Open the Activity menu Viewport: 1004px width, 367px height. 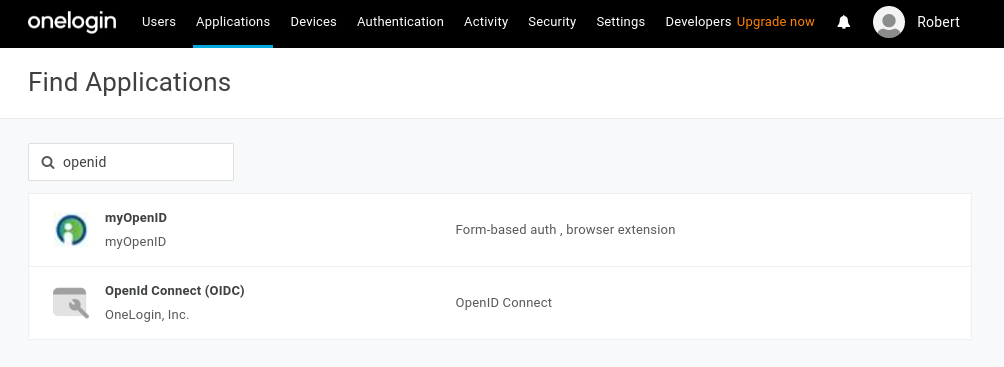pyautogui.click(x=486, y=22)
